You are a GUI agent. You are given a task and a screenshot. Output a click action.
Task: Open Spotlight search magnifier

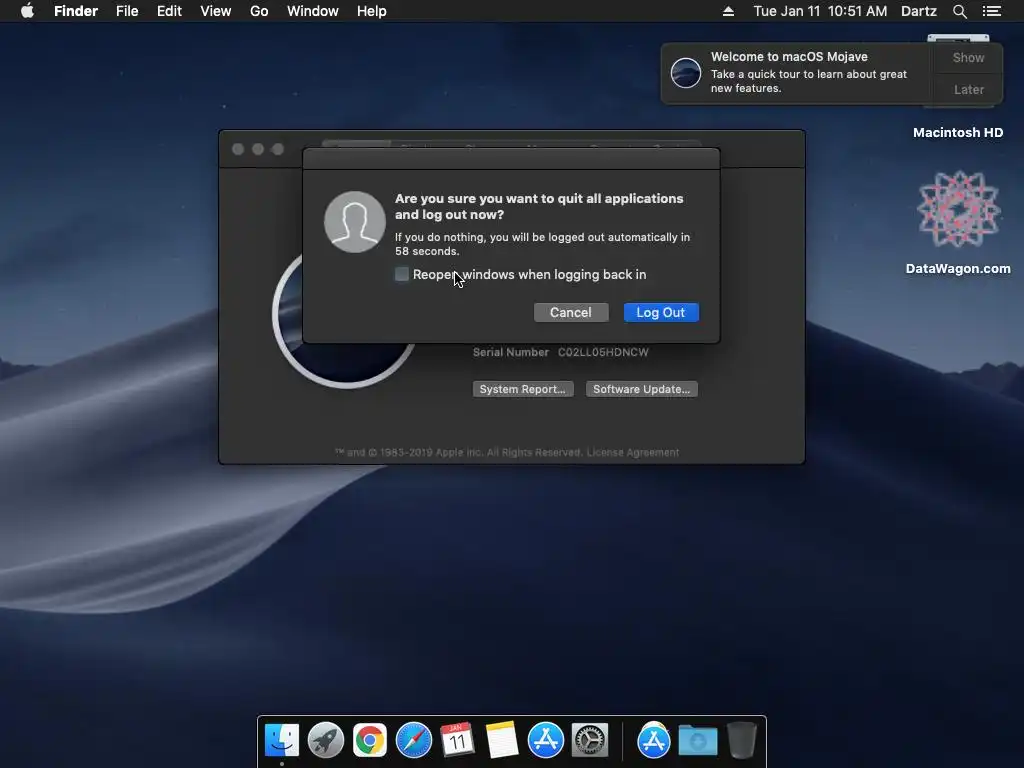(x=959, y=11)
